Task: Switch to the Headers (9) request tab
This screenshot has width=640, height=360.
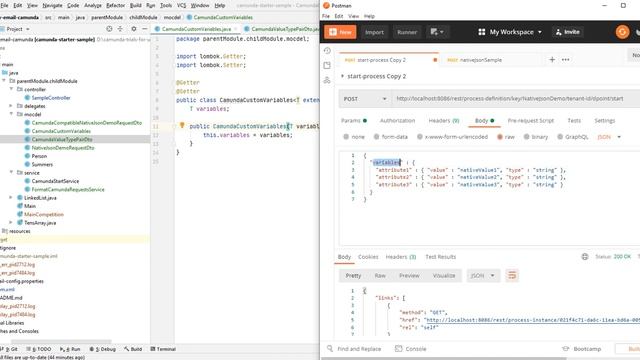Action: tap(444, 120)
